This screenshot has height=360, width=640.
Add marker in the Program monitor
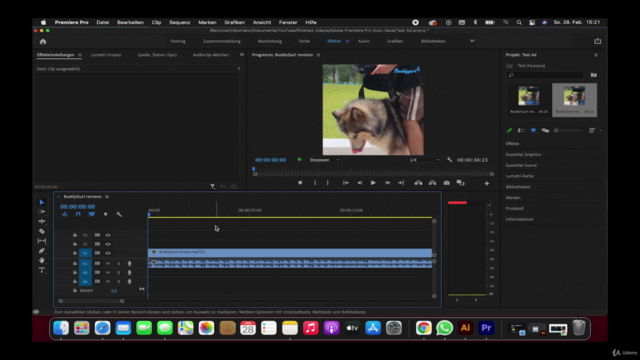300,183
